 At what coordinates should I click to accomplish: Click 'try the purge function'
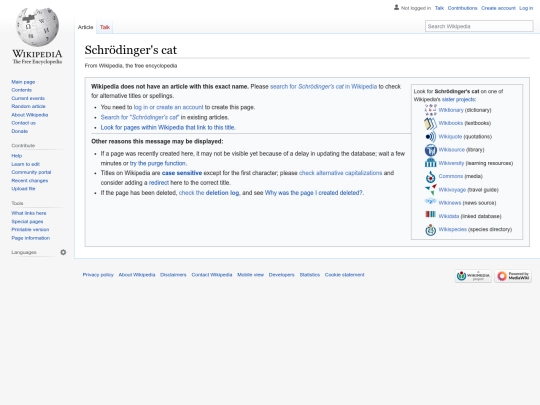click(158, 163)
